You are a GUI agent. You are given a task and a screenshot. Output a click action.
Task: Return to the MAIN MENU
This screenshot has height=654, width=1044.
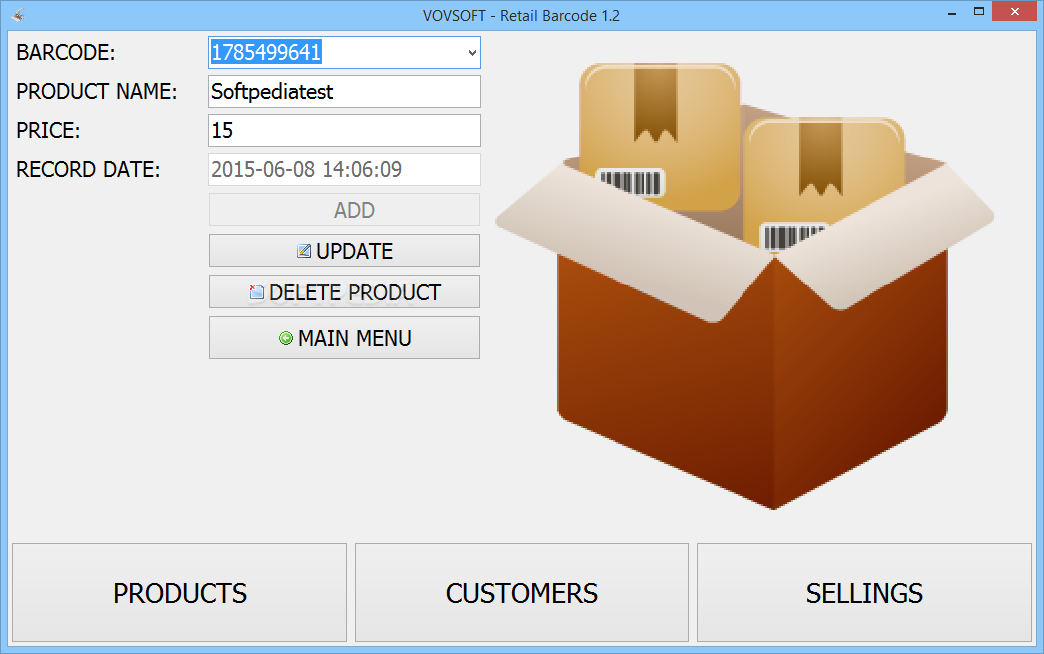344,338
